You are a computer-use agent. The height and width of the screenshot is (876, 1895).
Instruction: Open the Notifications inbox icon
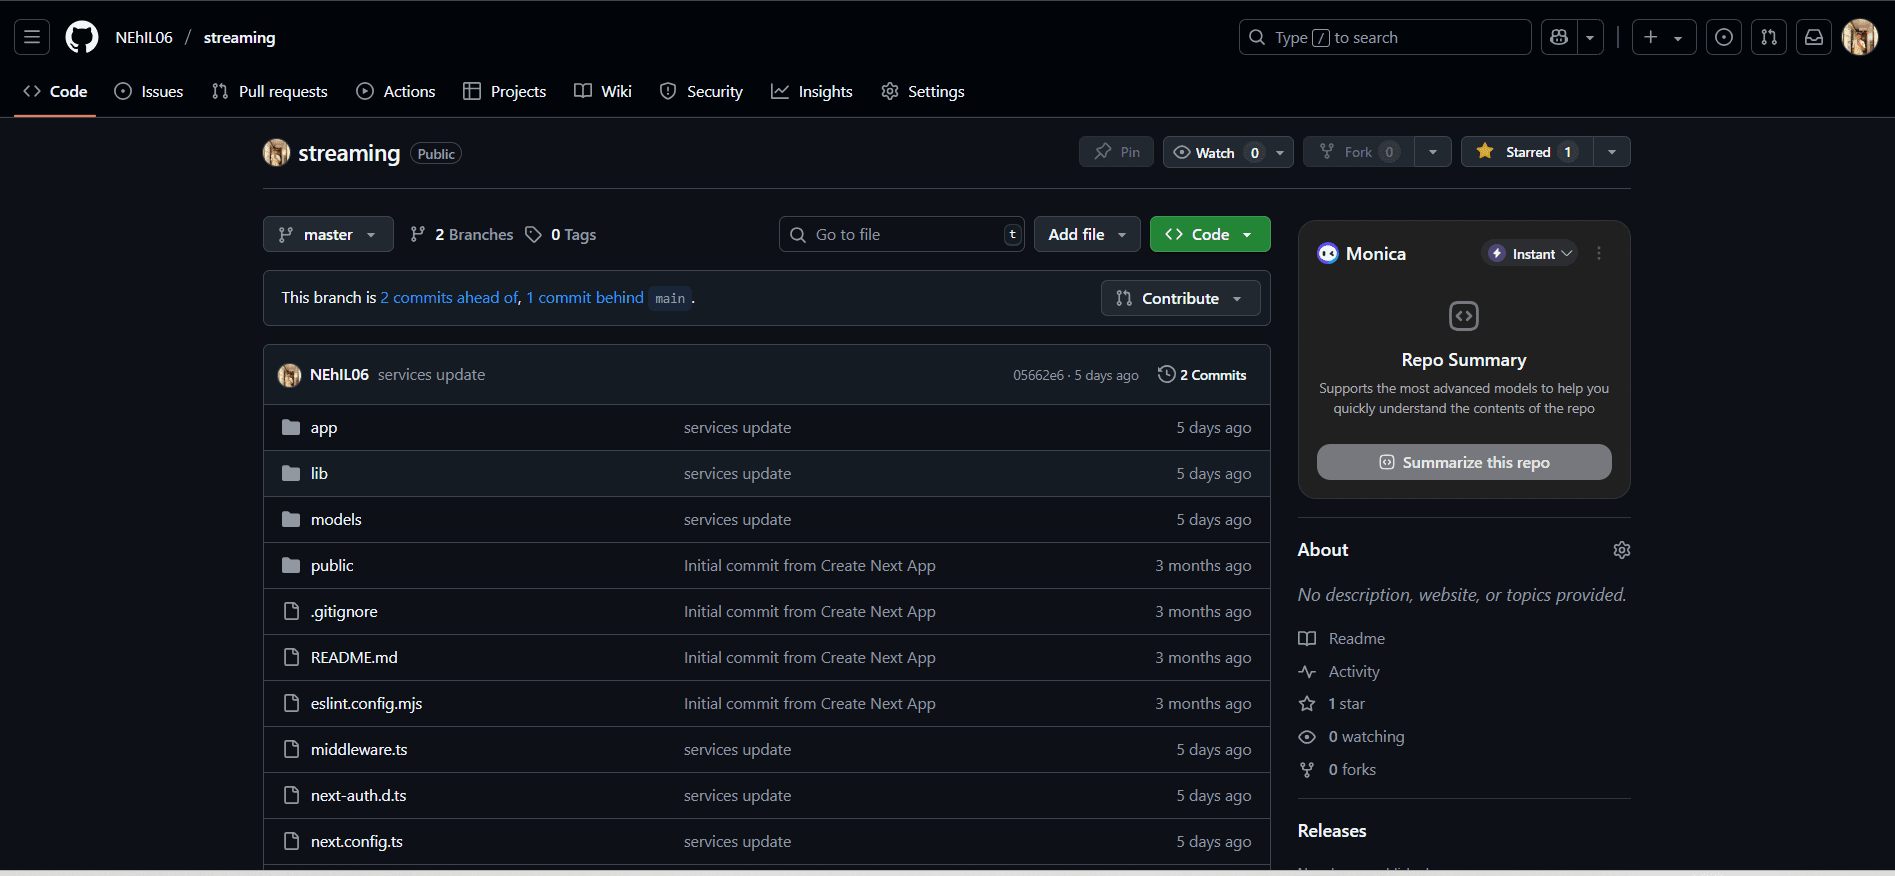coord(1814,37)
